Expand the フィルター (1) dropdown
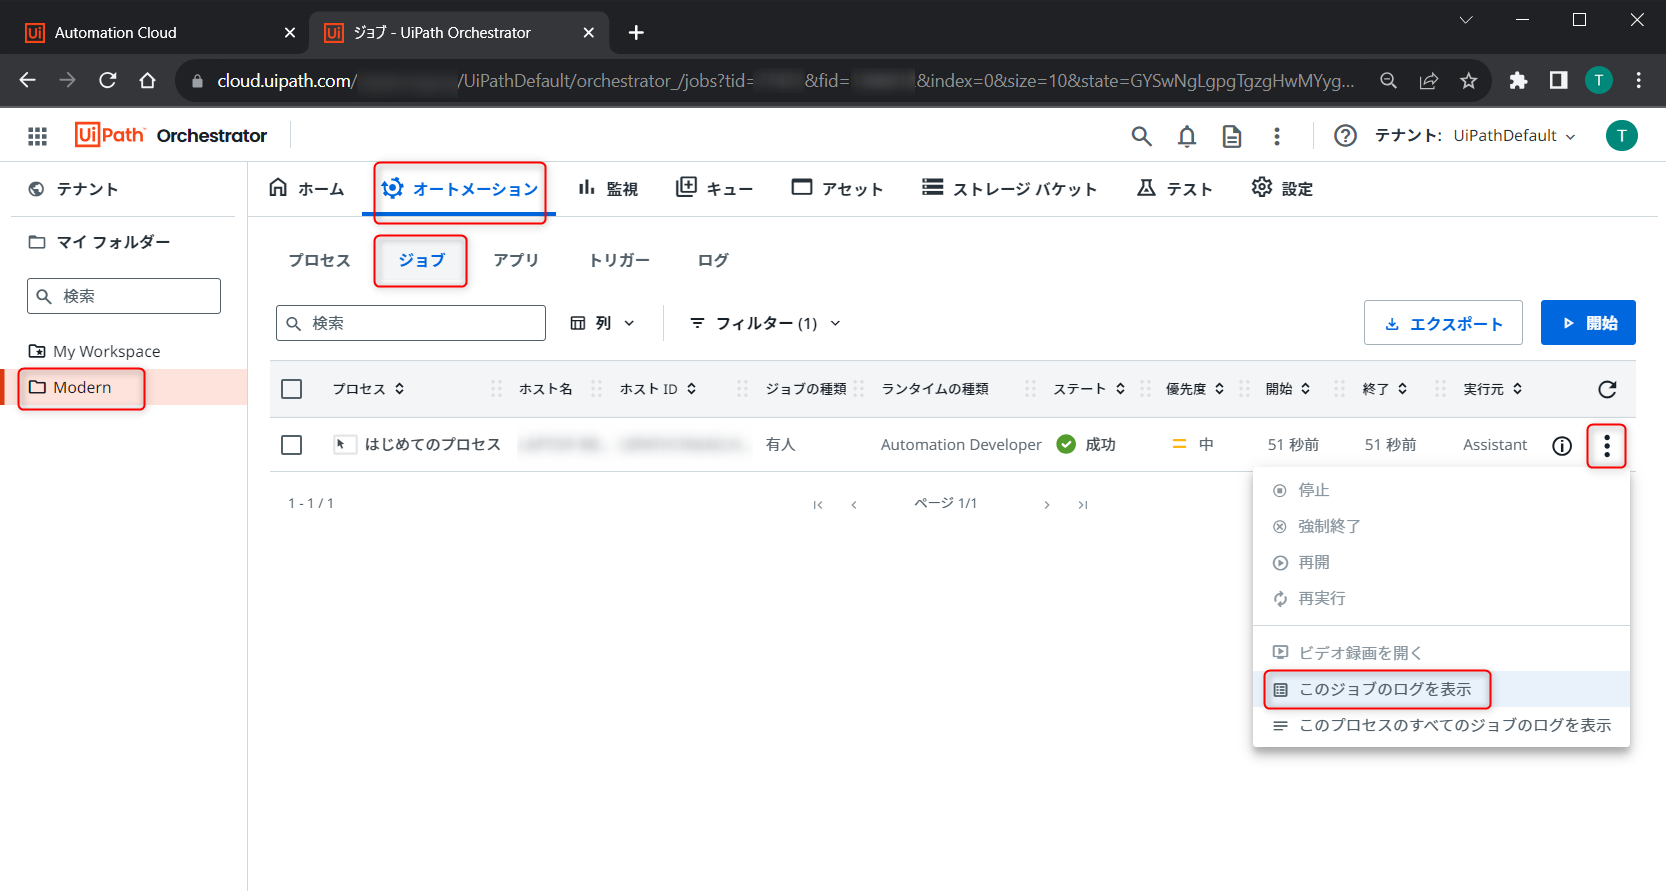This screenshot has height=891, width=1666. tap(766, 323)
